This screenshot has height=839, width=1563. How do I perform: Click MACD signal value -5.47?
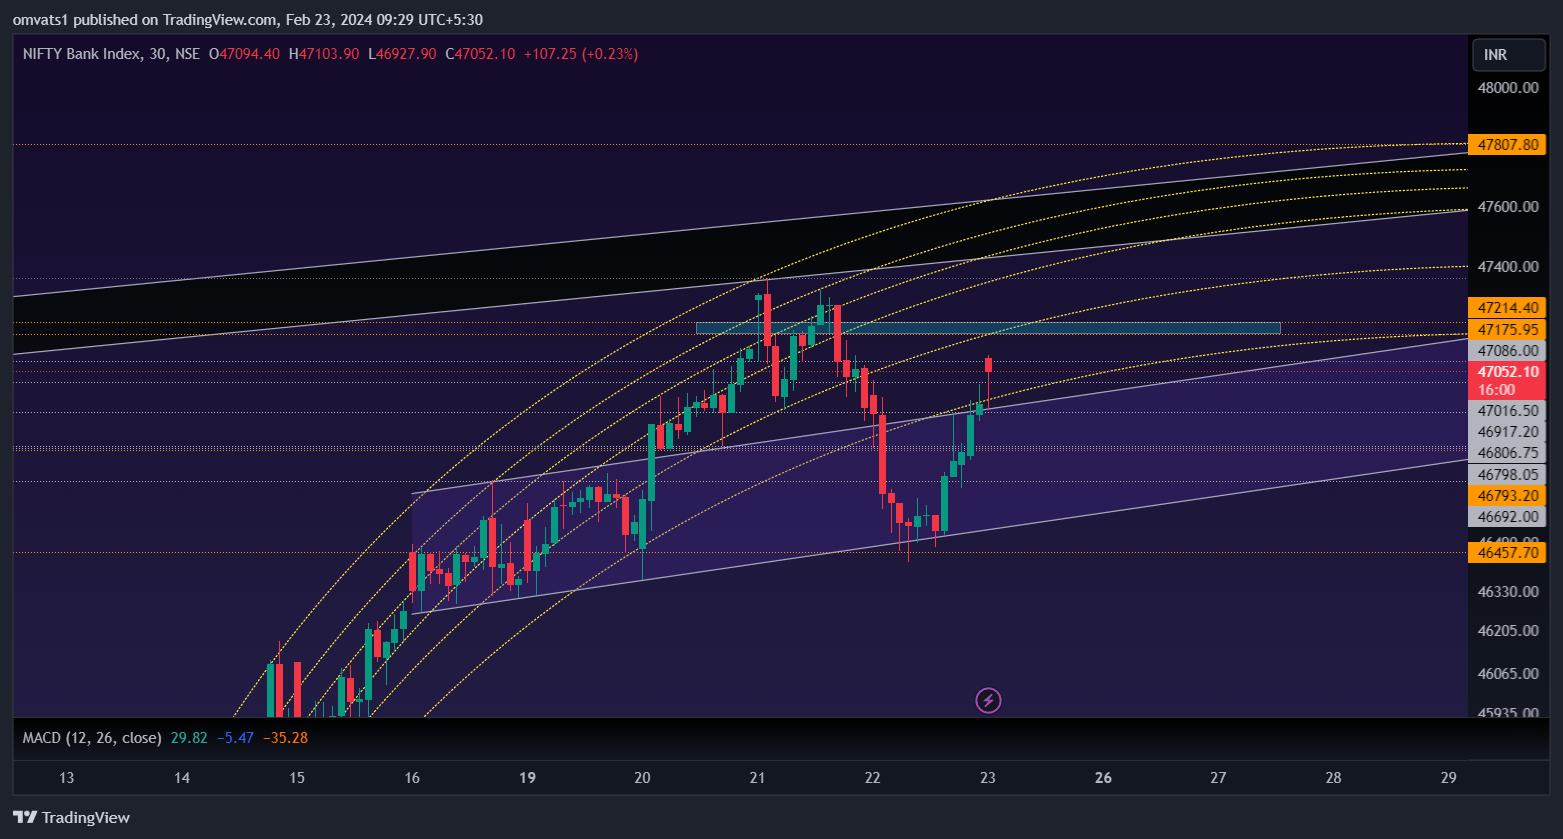tap(236, 738)
